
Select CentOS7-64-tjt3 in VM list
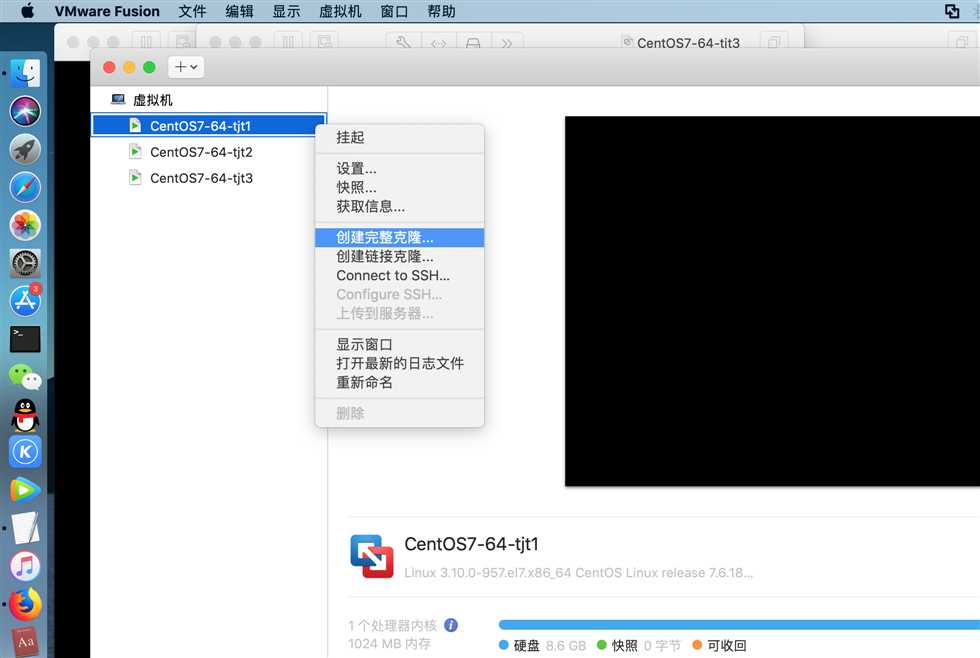(208, 178)
